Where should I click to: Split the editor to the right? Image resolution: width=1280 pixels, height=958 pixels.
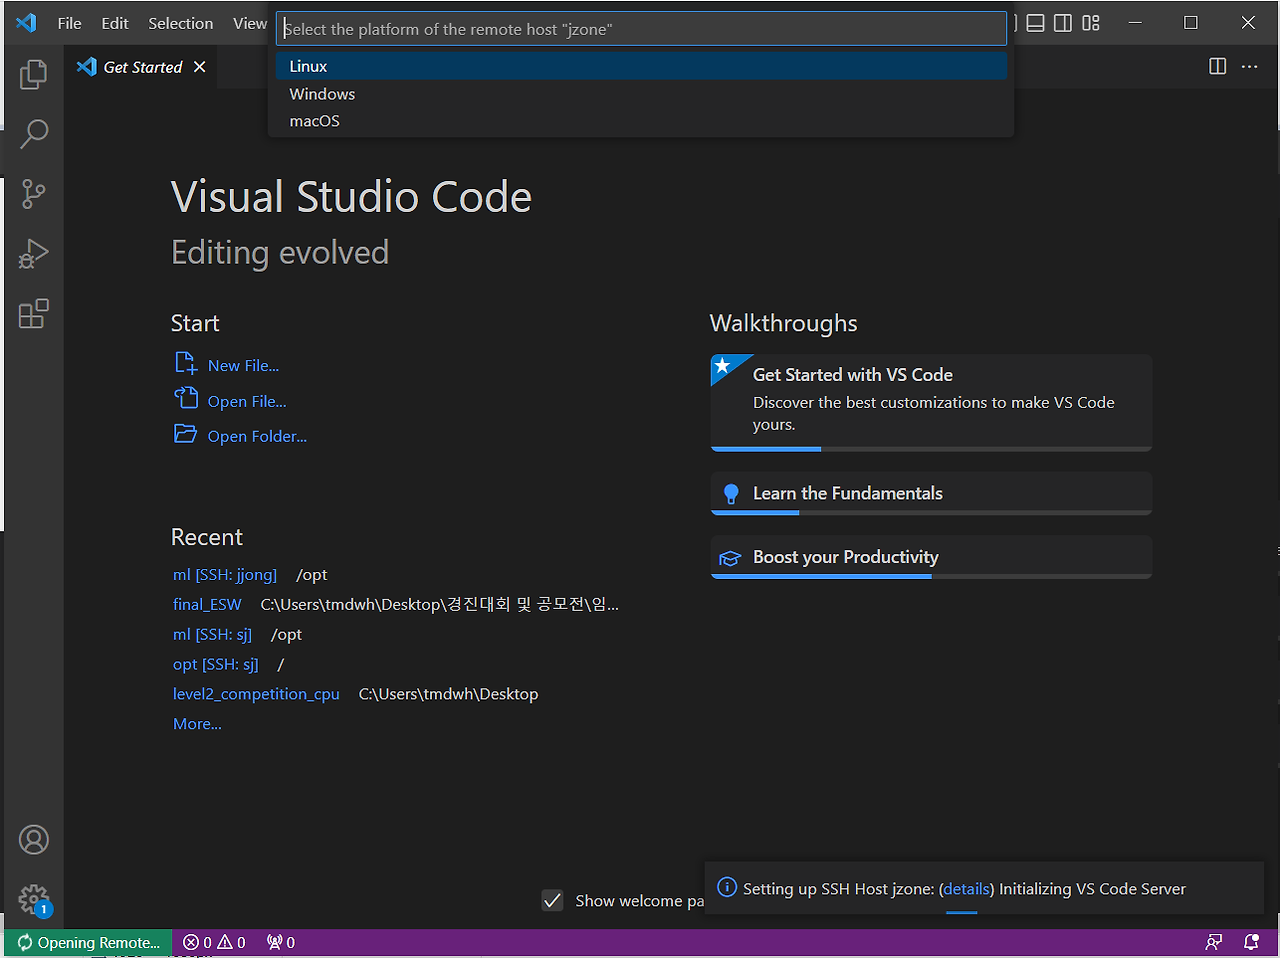click(1217, 67)
